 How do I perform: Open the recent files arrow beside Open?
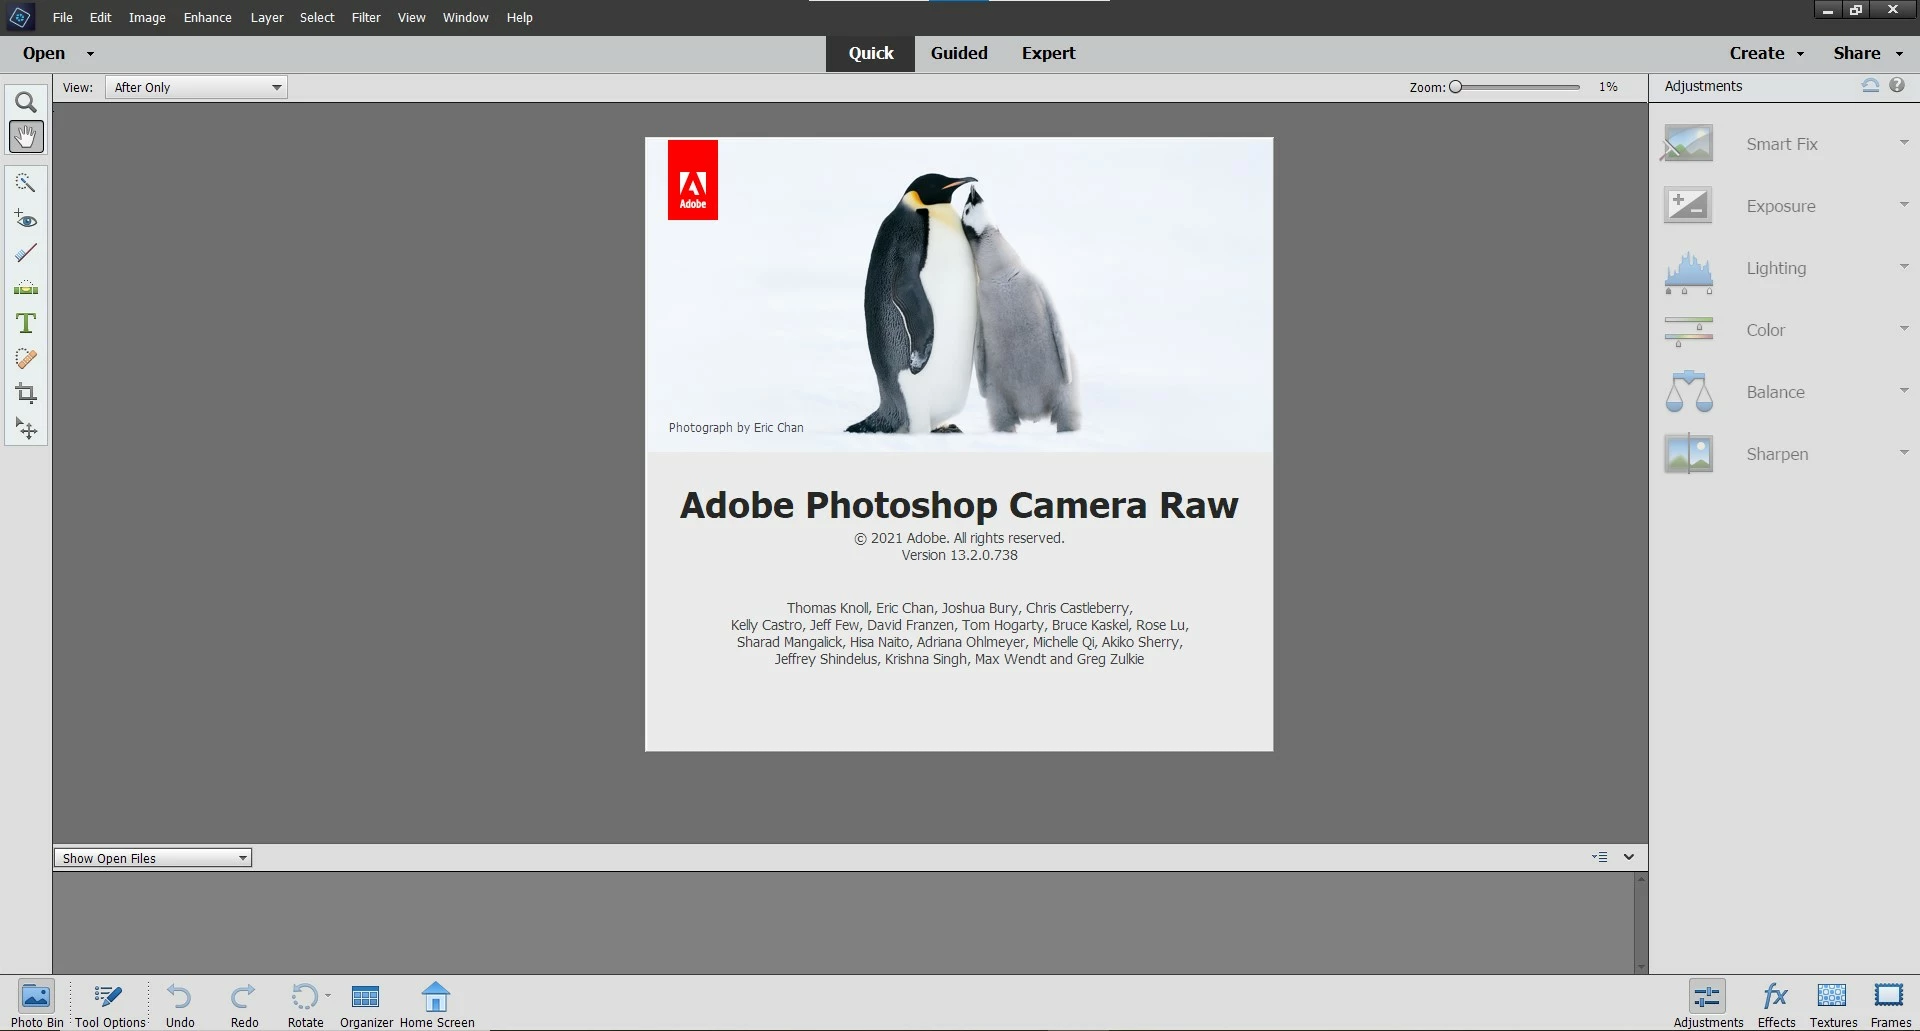click(x=90, y=54)
